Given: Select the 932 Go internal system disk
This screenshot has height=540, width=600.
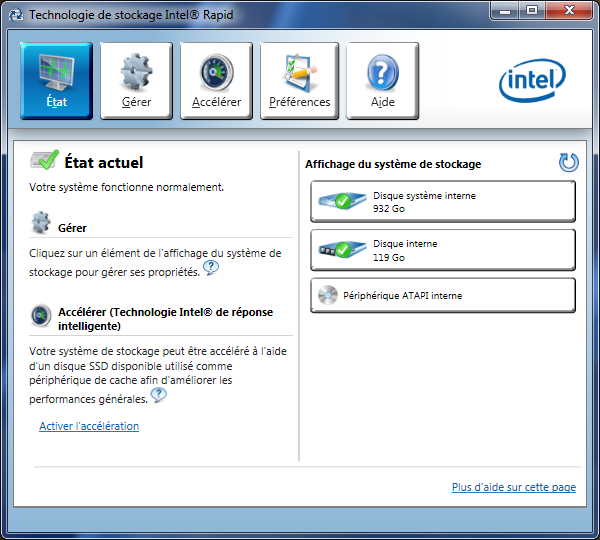Looking at the screenshot, I should tap(443, 202).
